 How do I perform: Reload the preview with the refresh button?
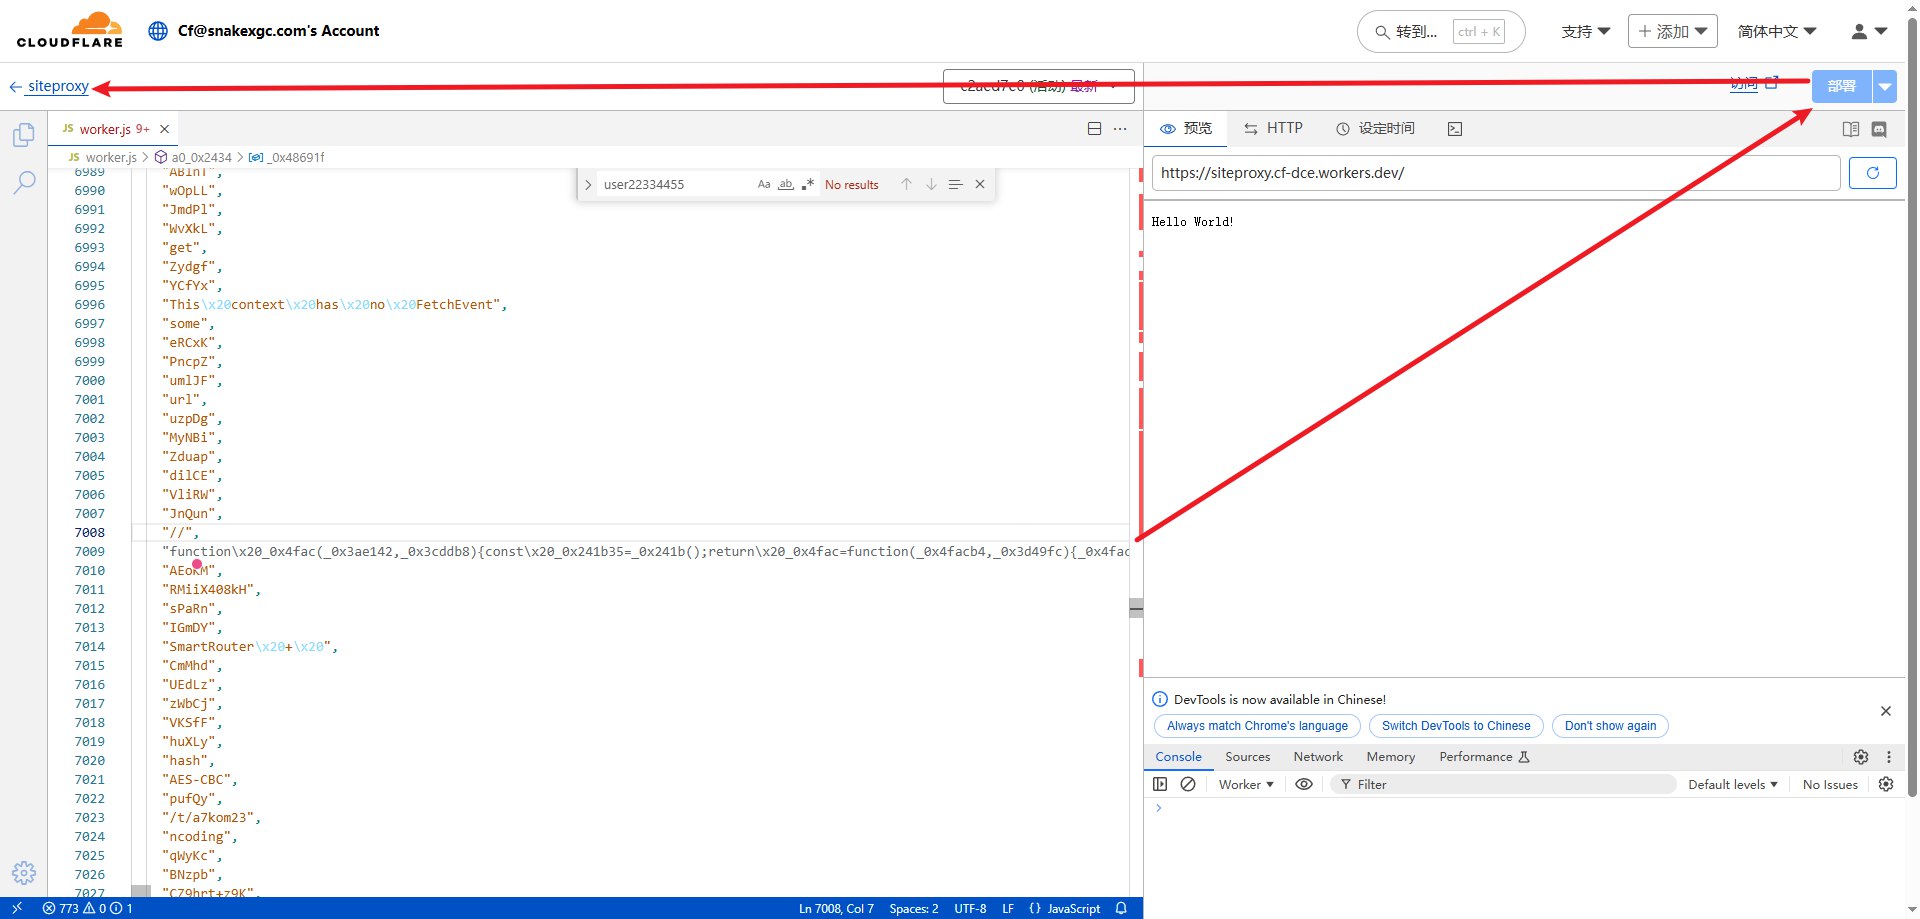pyautogui.click(x=1872, y=173)
